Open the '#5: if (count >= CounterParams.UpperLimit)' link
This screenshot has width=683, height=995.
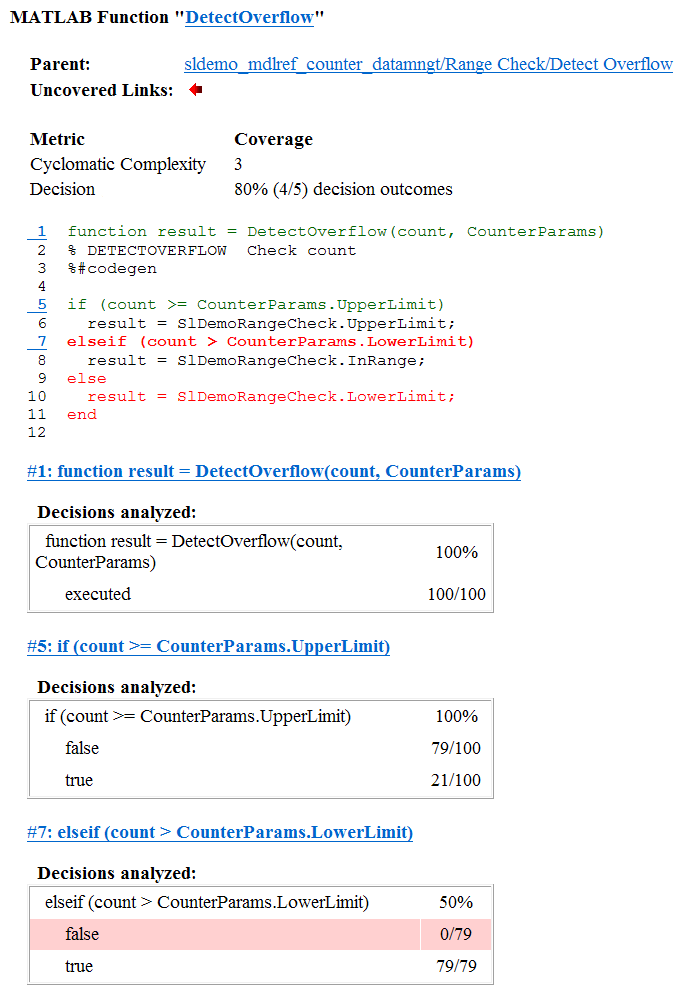208,647
